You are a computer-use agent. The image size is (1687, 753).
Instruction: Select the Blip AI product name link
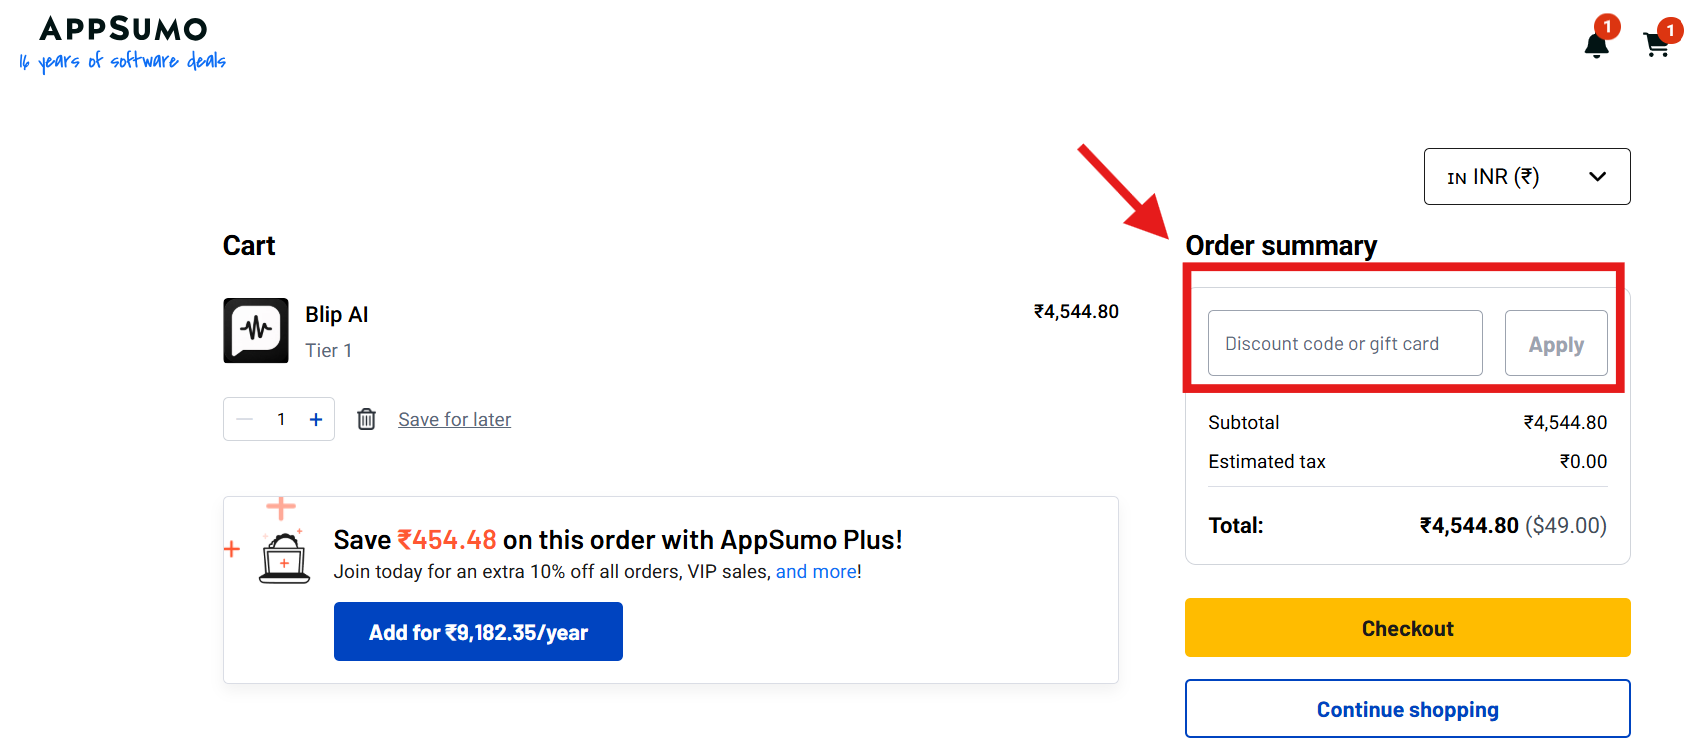click(337, 314)
